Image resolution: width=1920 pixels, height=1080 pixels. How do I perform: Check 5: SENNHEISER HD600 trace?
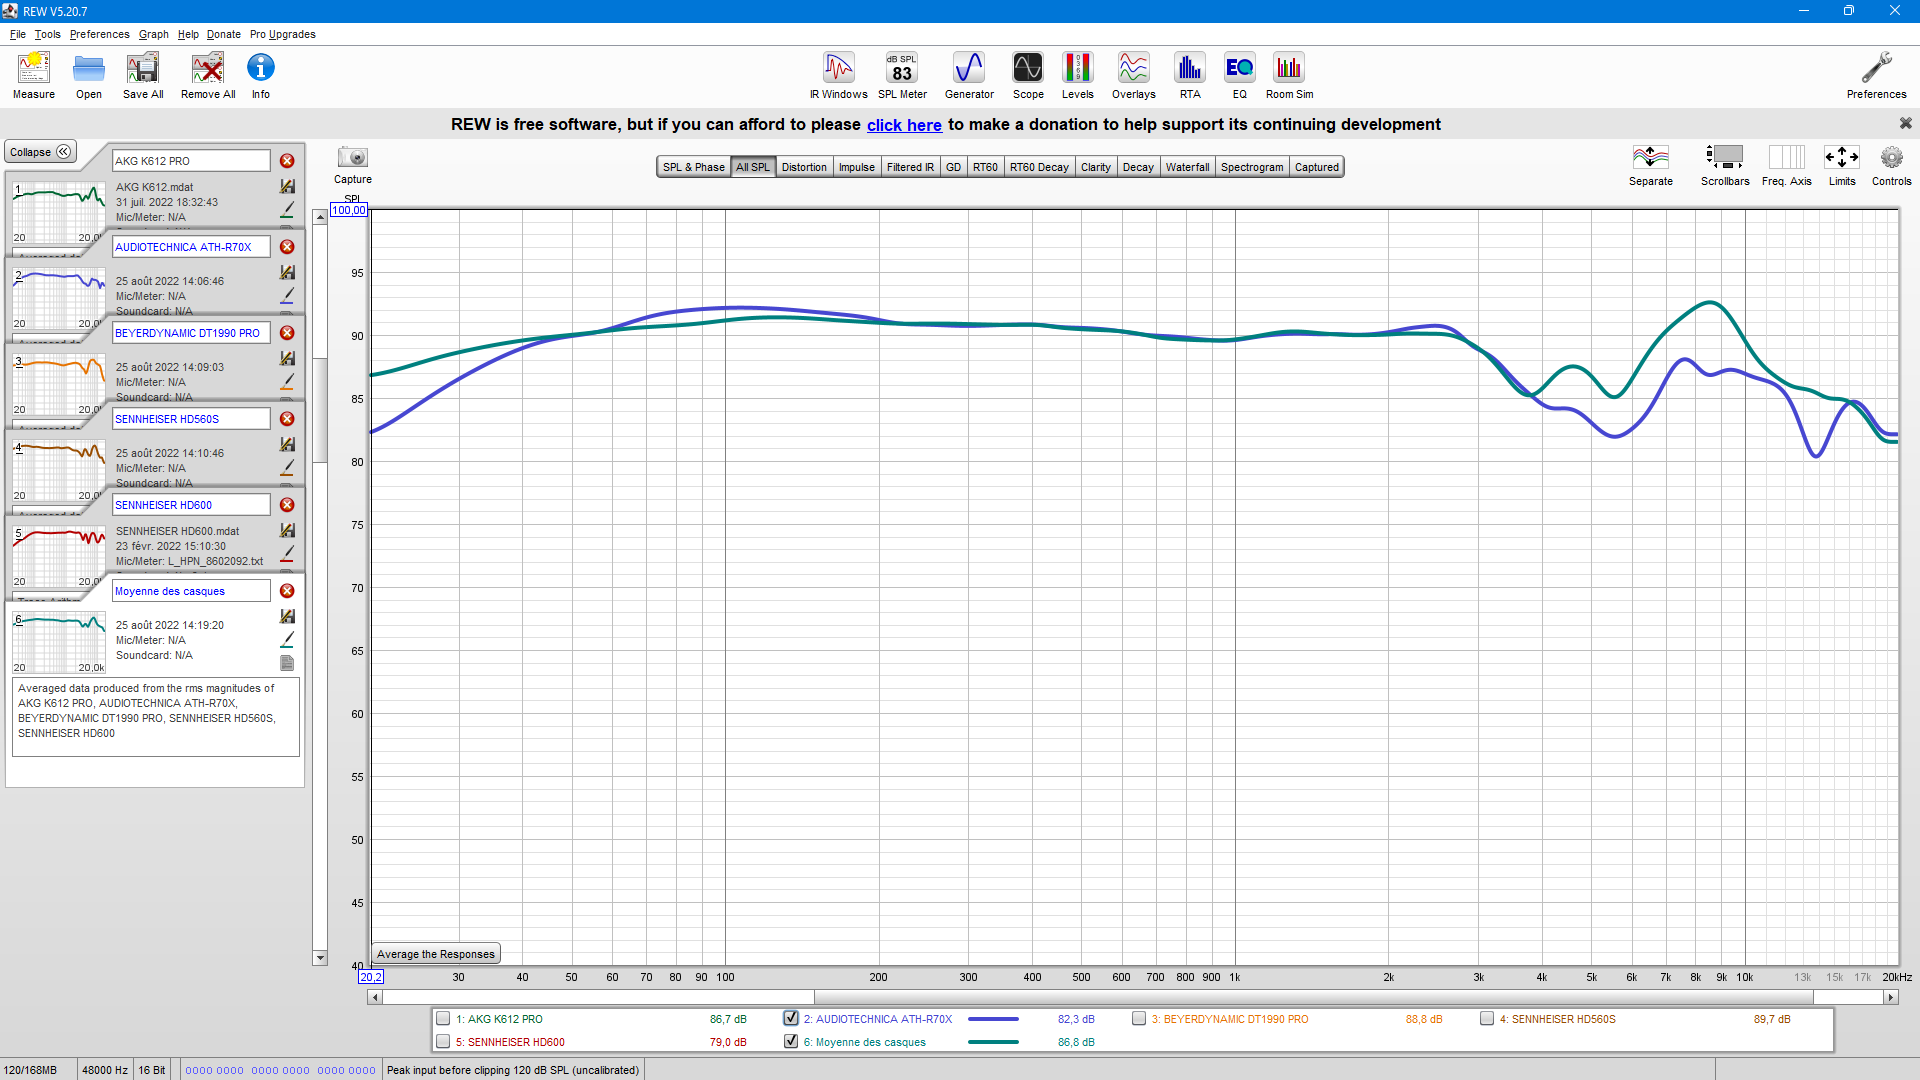click(x=443, y=1042)
